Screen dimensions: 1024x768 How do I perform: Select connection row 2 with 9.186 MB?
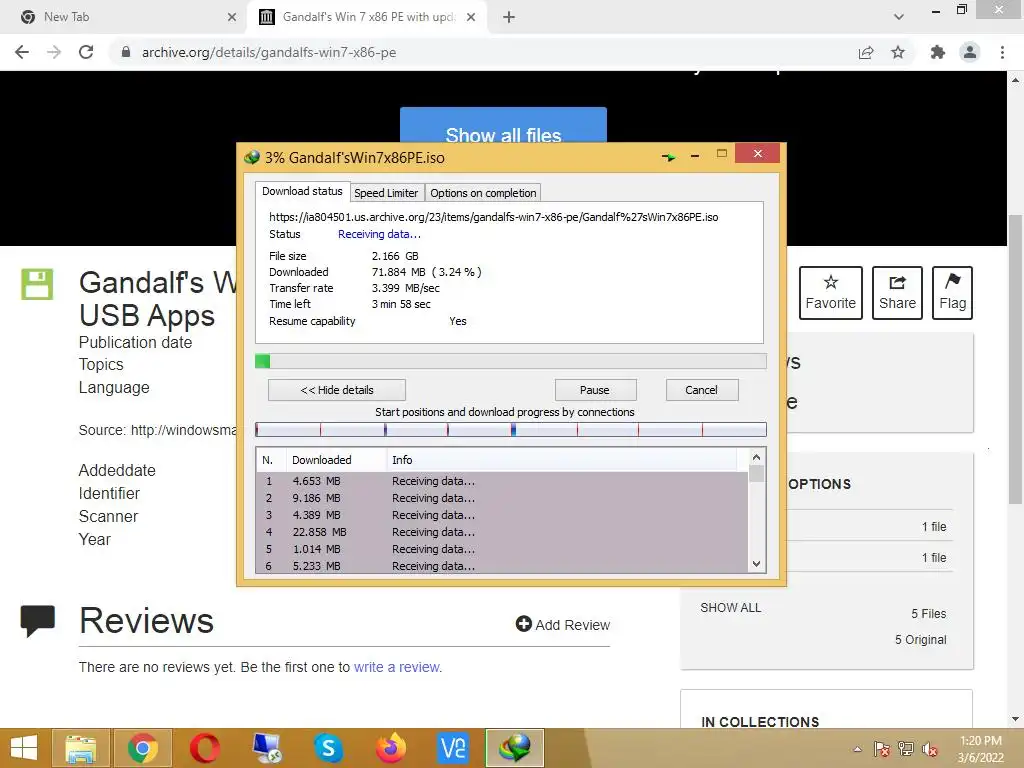502,498
